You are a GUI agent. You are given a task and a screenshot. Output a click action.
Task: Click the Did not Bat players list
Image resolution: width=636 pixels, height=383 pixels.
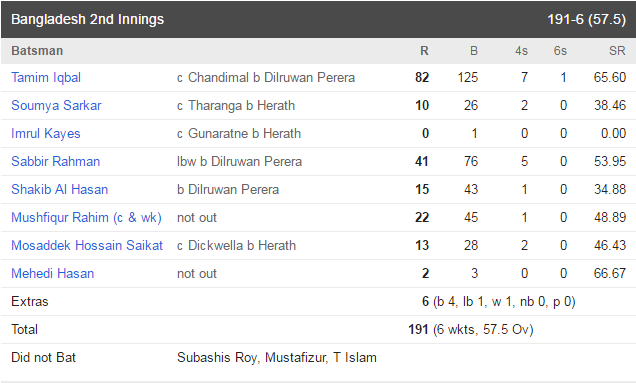[277, 357]
